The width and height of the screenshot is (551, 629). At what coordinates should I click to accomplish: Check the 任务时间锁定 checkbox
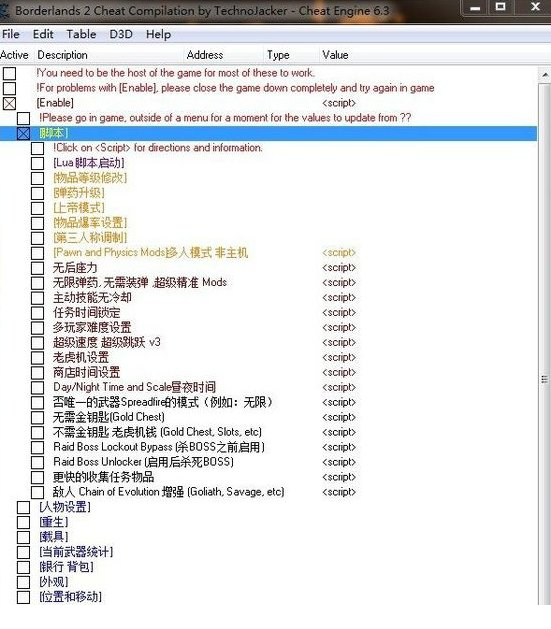[37, 313]
